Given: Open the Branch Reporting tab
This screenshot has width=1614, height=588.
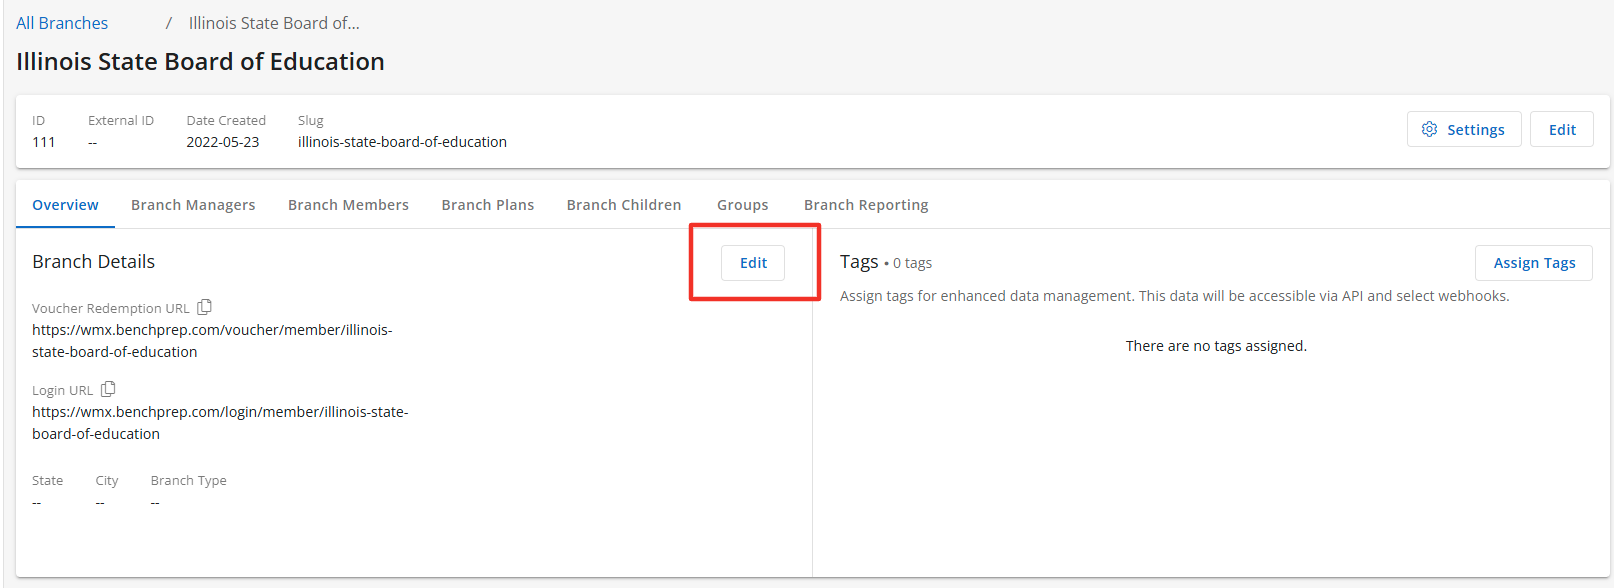Looking at the screenshot, I should pyautogui.click(x=866, y=205).
